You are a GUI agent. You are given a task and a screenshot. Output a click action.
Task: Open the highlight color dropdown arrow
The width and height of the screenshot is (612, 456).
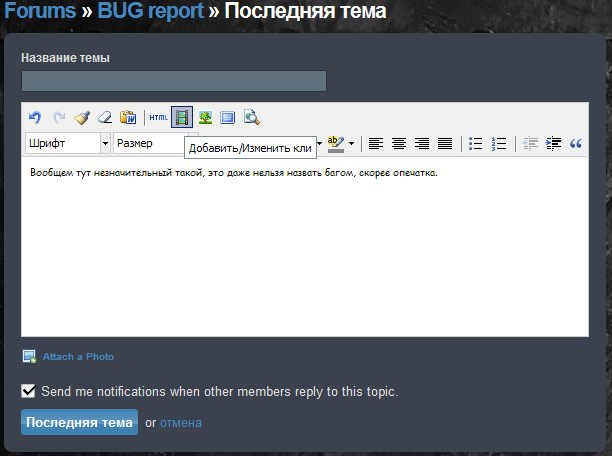[x=351, y=144]
